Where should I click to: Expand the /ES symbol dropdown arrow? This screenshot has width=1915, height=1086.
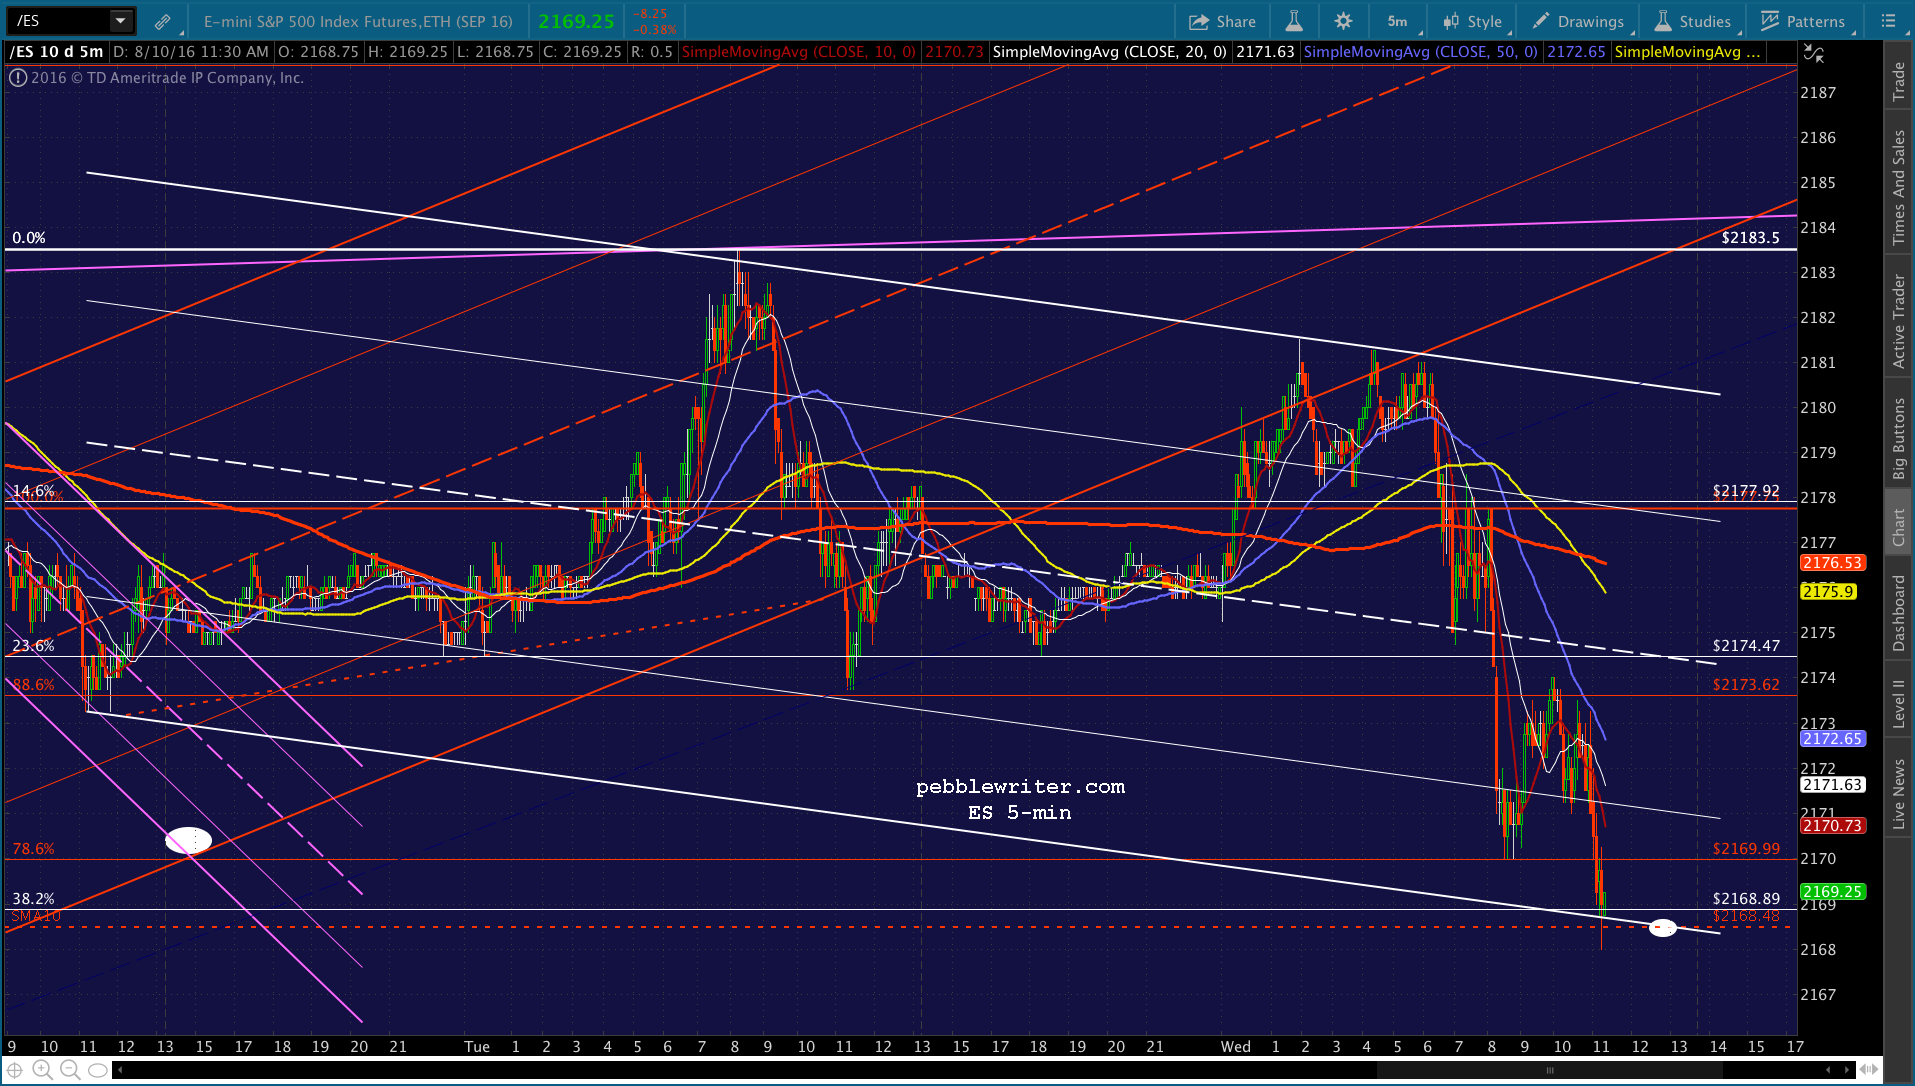pos(120,20)
